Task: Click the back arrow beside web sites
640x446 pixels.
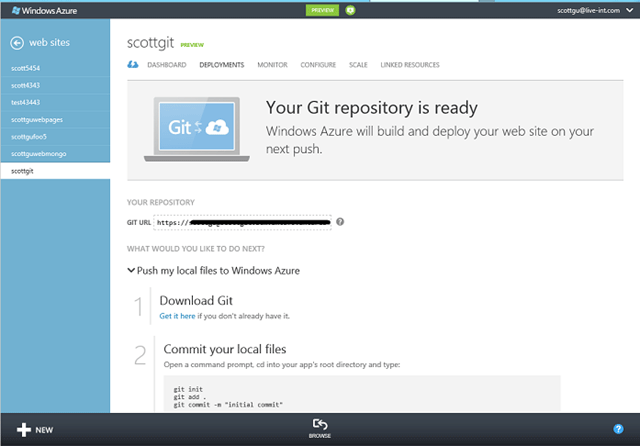Action: [x=17, y=43]
